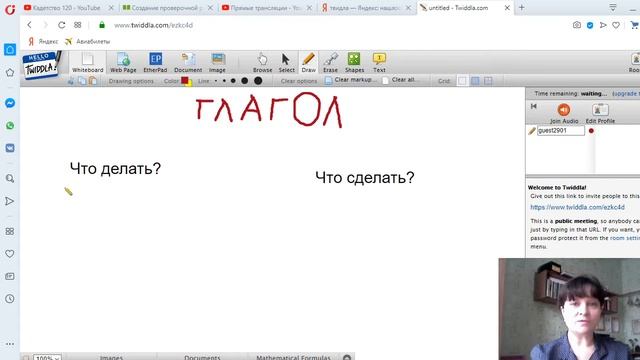Click the copy icon in drawing options bar

point(82,81)
